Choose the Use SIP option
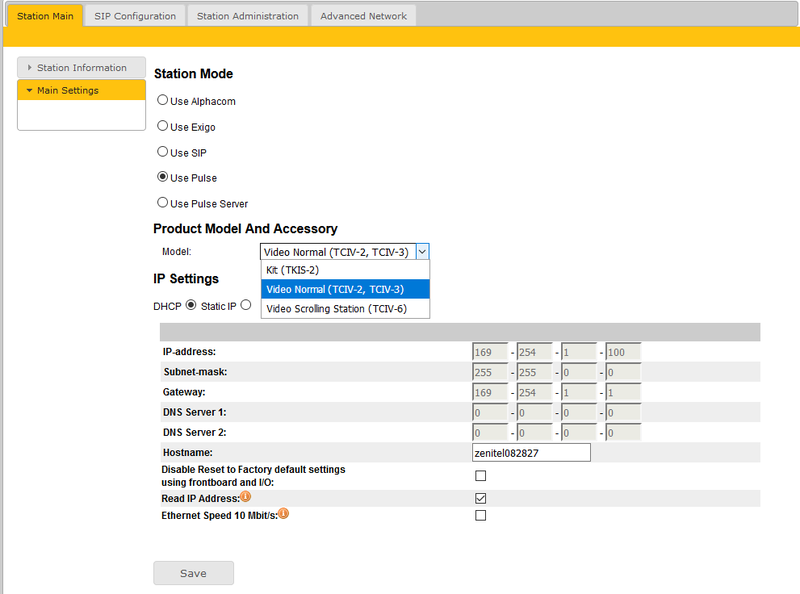The height and width of the screenshot is (594, 800). (x=163, y=152)
